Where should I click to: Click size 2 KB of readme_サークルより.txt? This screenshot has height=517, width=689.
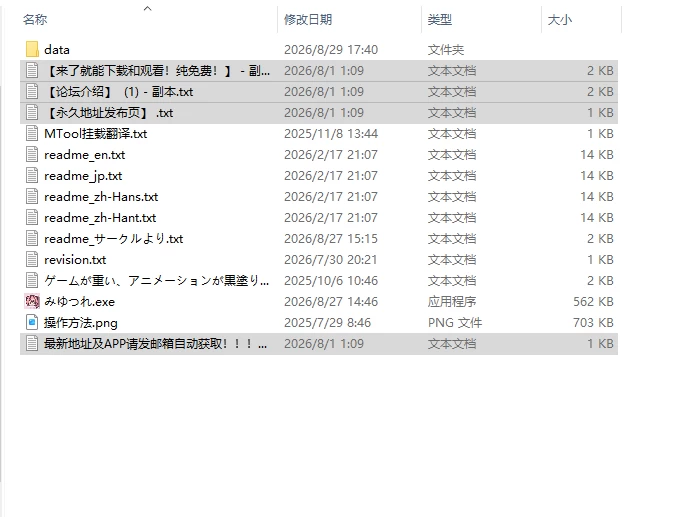(x=601, y=239)
